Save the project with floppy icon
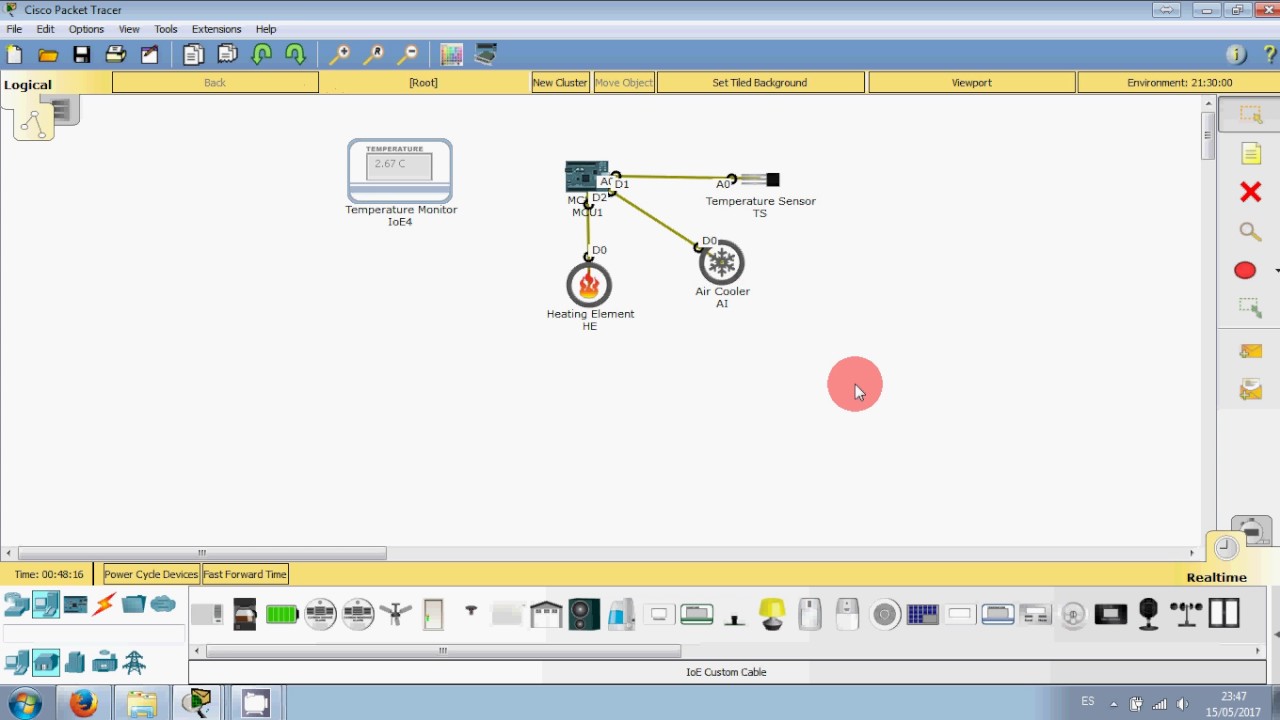The width and height of the screenshot is (1280, 720). pyautogui.click(x=82, y=55)
